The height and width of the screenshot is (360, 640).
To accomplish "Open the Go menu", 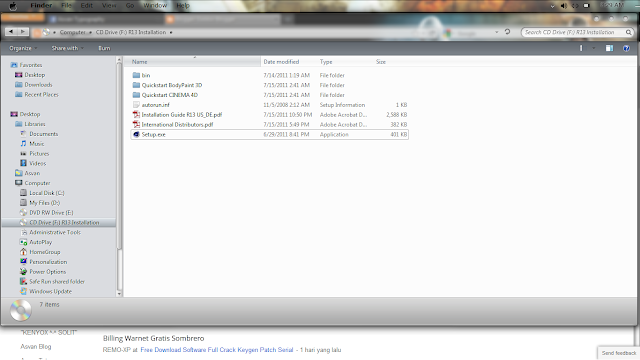I will tap(130, 5).
